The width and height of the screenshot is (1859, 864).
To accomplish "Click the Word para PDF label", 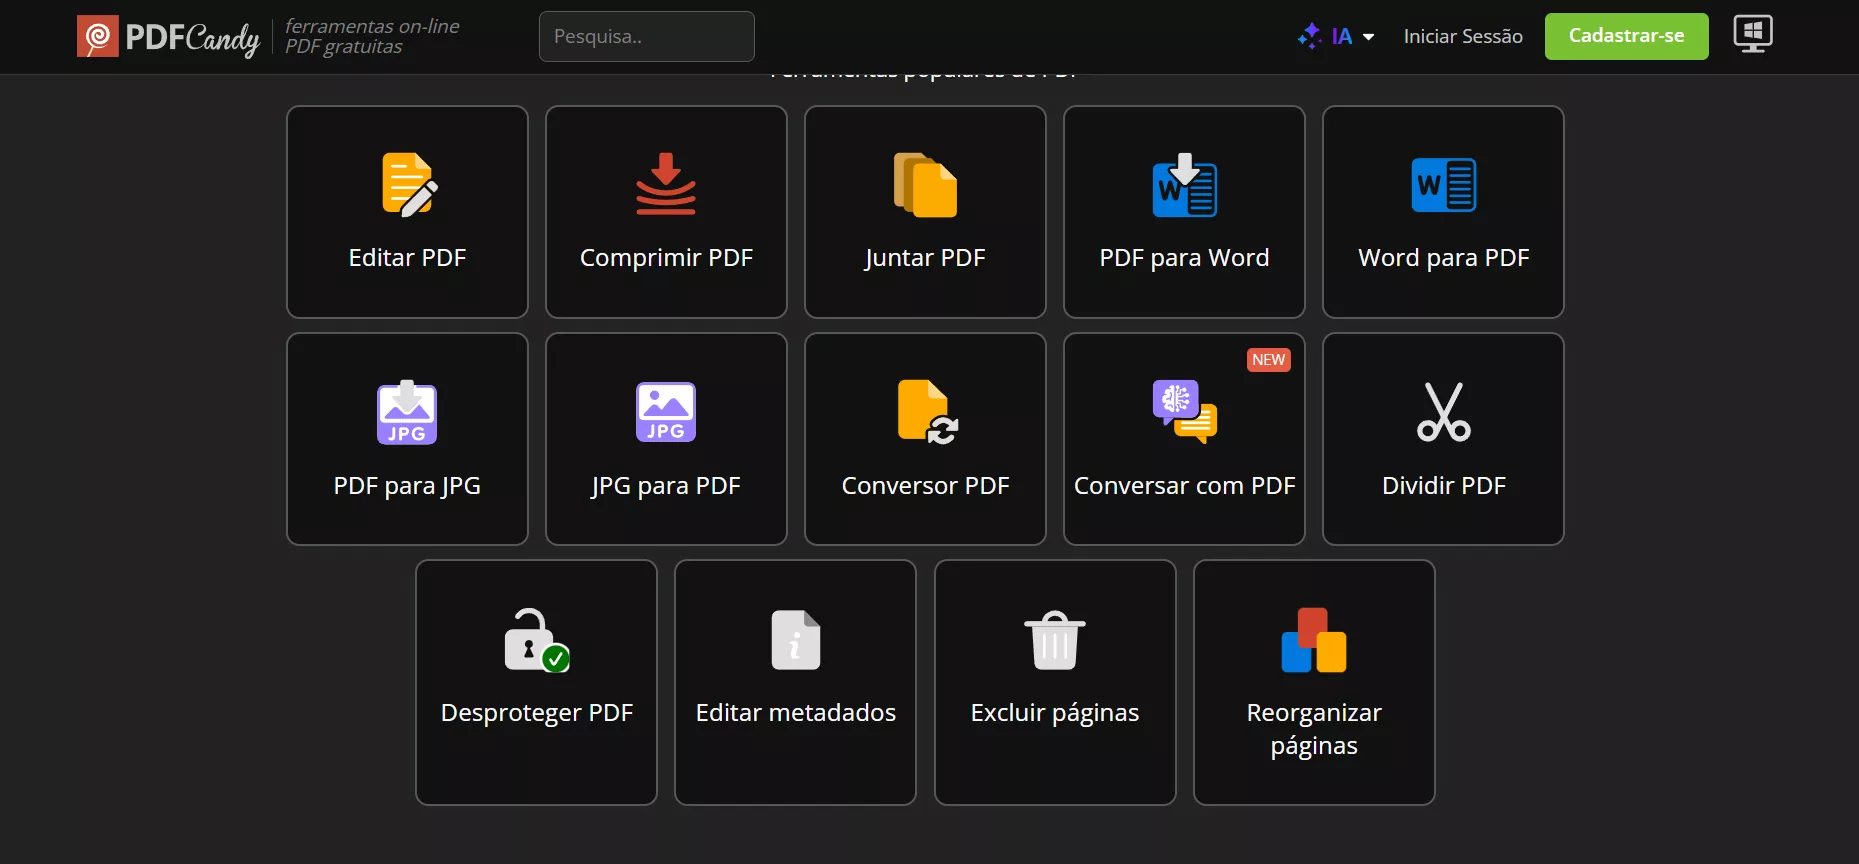I will (1443, 258).
